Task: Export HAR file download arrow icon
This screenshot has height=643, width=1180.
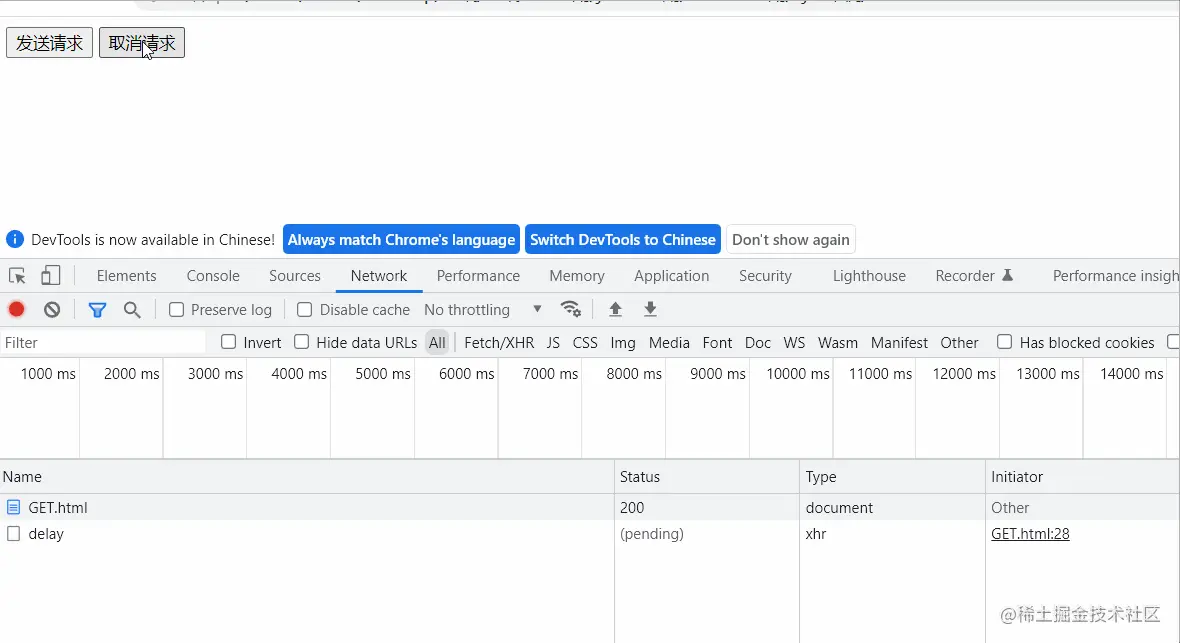Action: coord(650,309)
